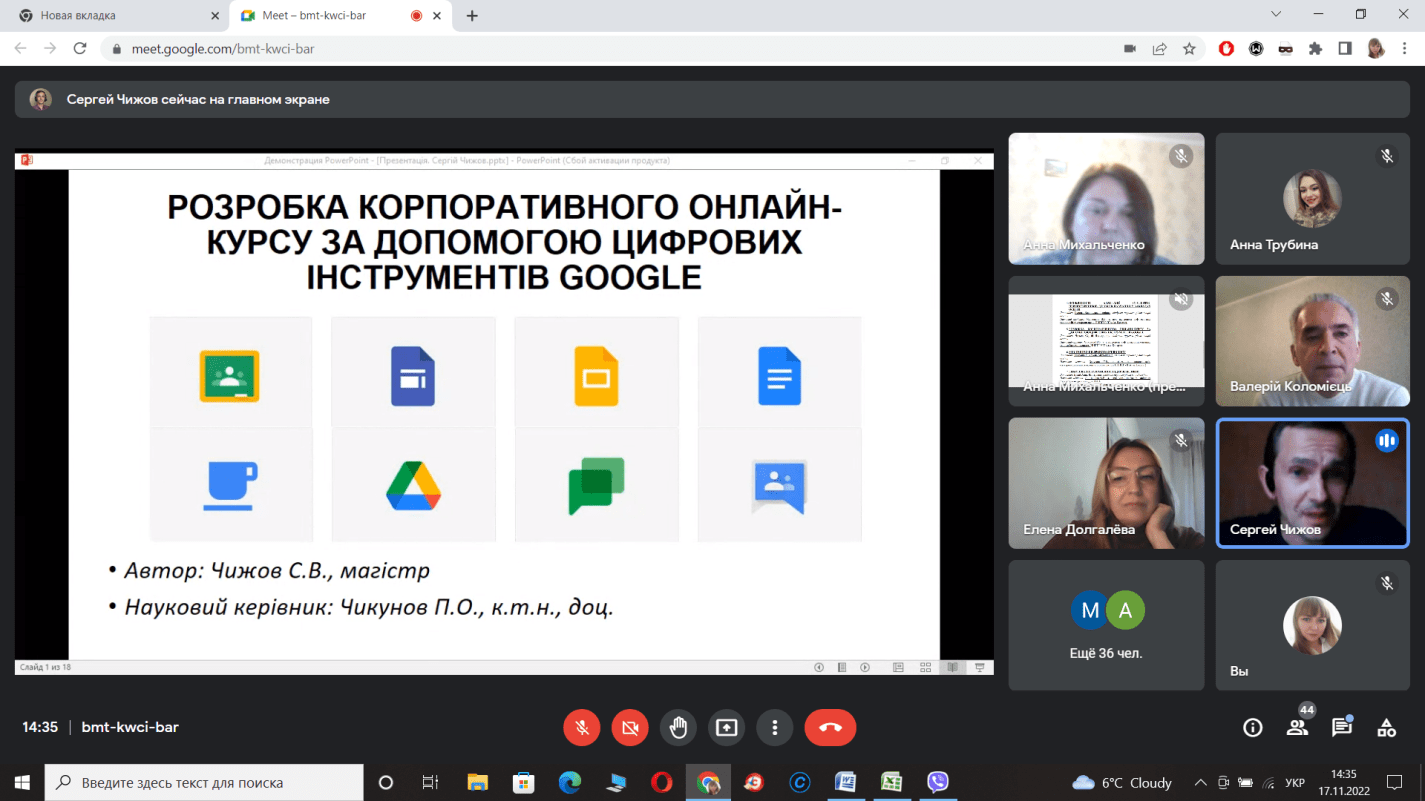
Task: Click Анна Трубина's participant tile
Action: (1312, 199)
